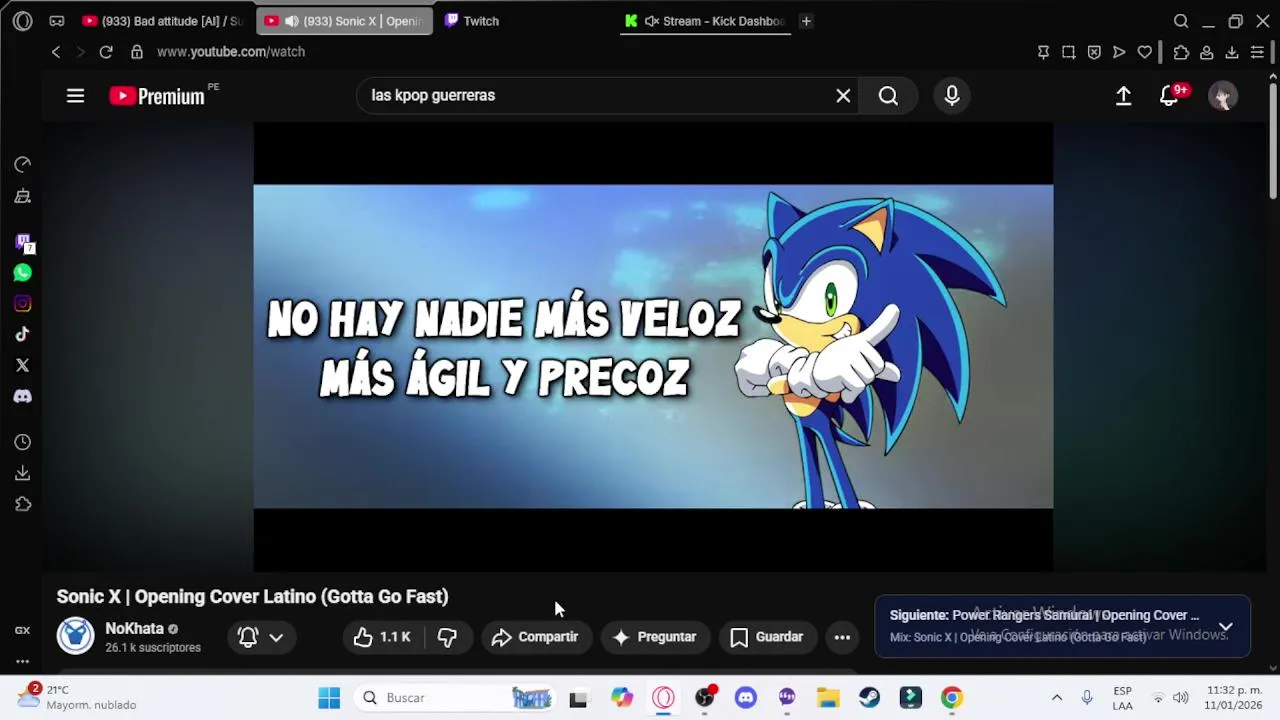Search open tabs with the magnifier

[1181, 21]
